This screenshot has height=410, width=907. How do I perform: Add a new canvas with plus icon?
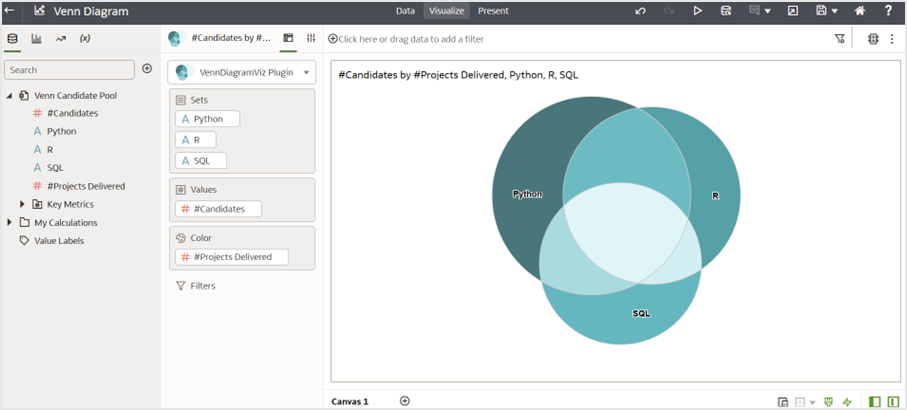tap(405, 401)
